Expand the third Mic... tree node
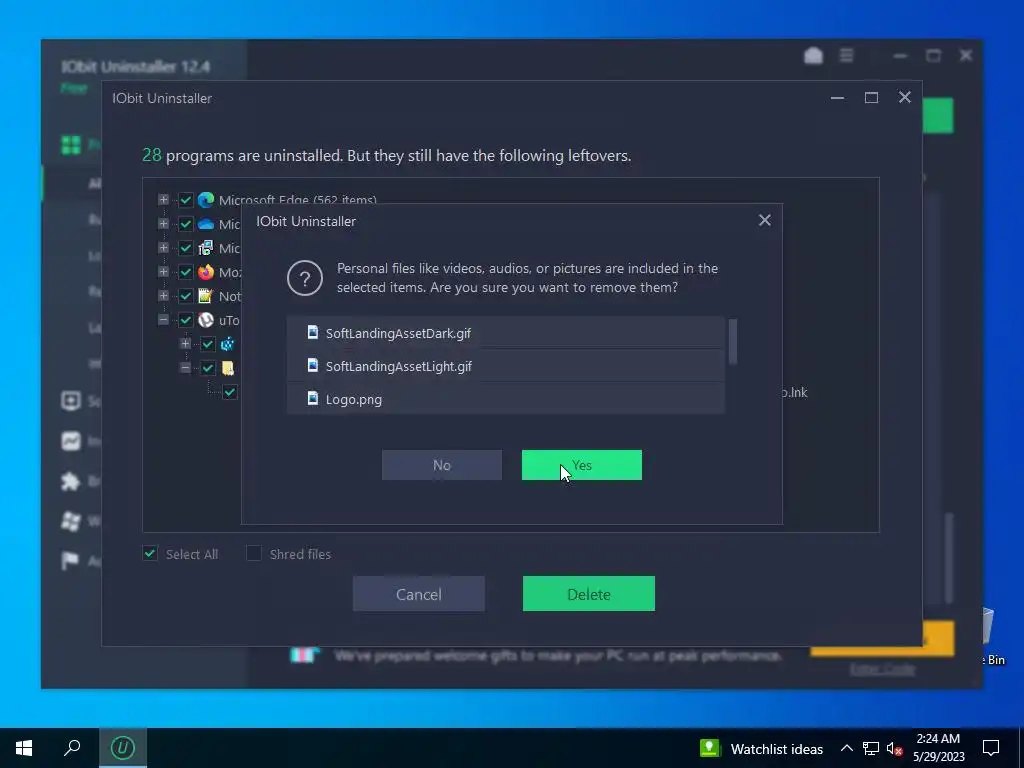Viewport: 1024px width, 768px height. point(163,248)
